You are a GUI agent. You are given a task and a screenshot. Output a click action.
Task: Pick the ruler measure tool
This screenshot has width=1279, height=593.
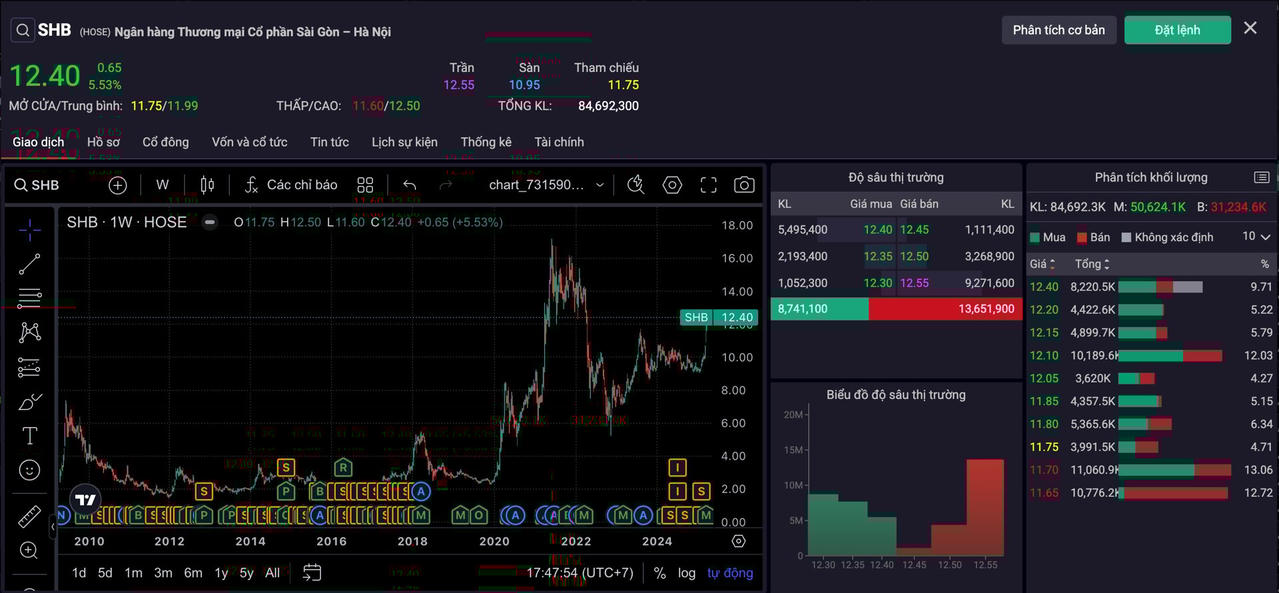click(x=30, y=516)
